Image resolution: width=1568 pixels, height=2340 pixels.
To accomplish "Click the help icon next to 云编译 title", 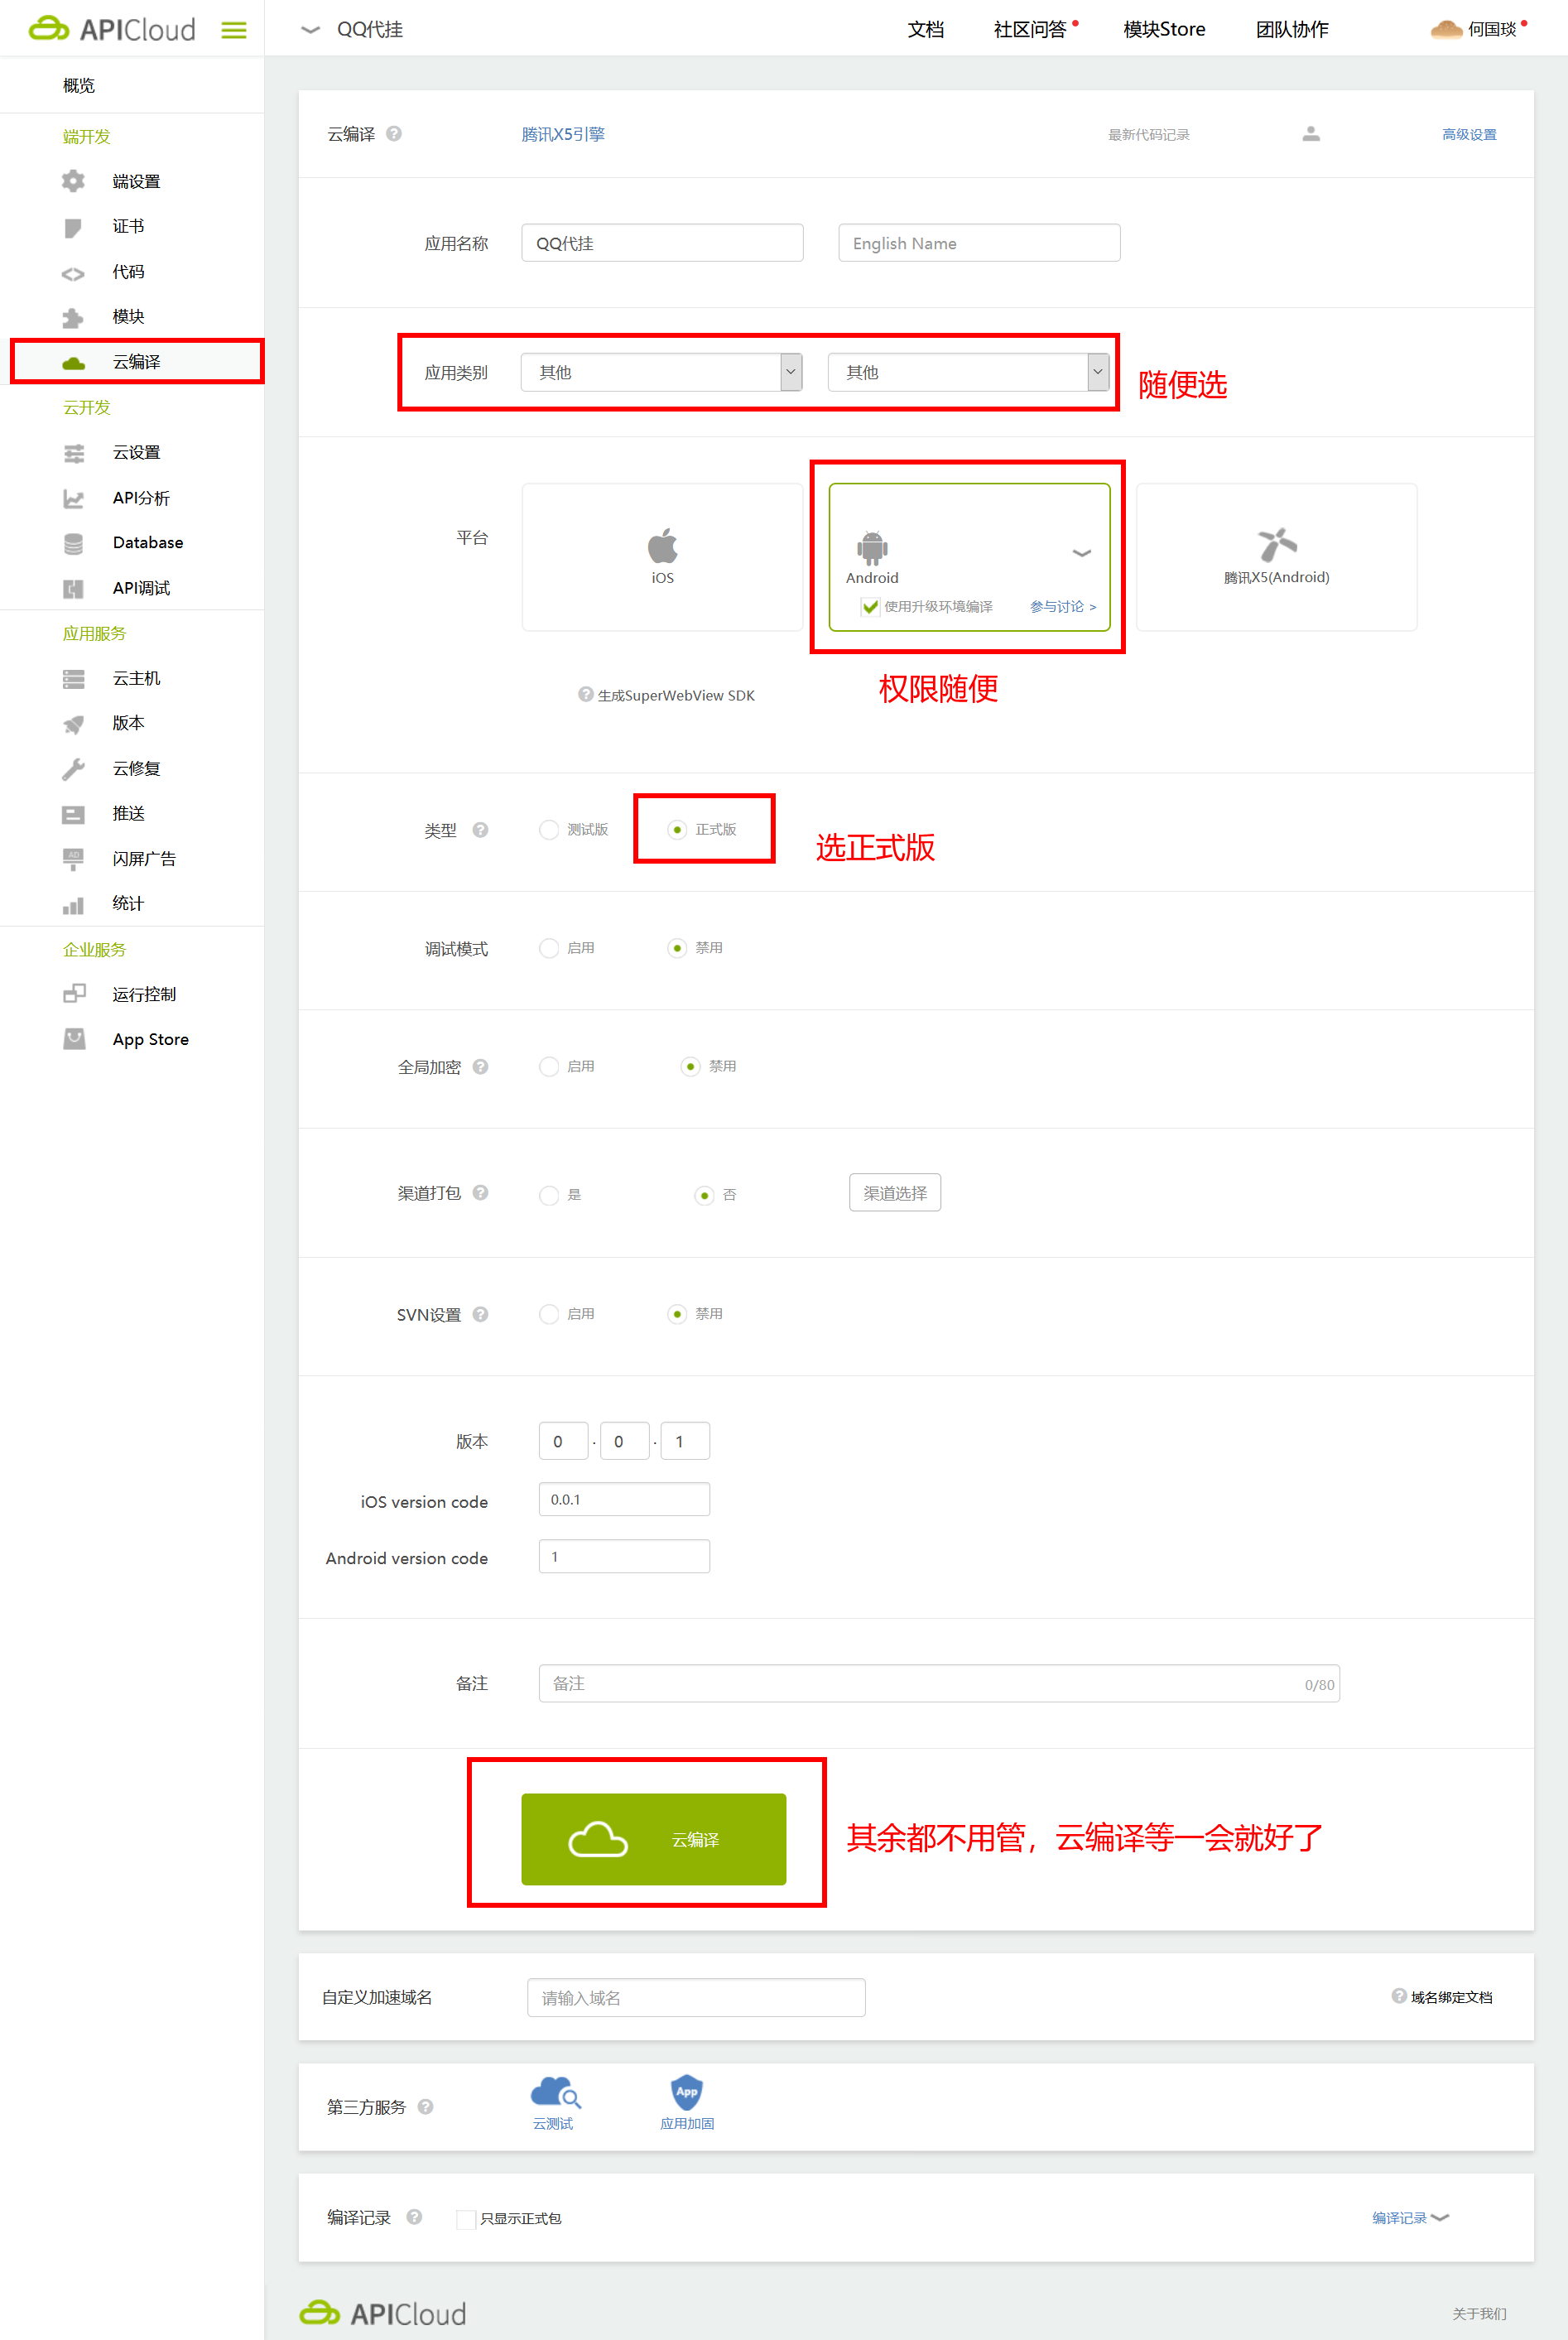I will click(394, 134).
